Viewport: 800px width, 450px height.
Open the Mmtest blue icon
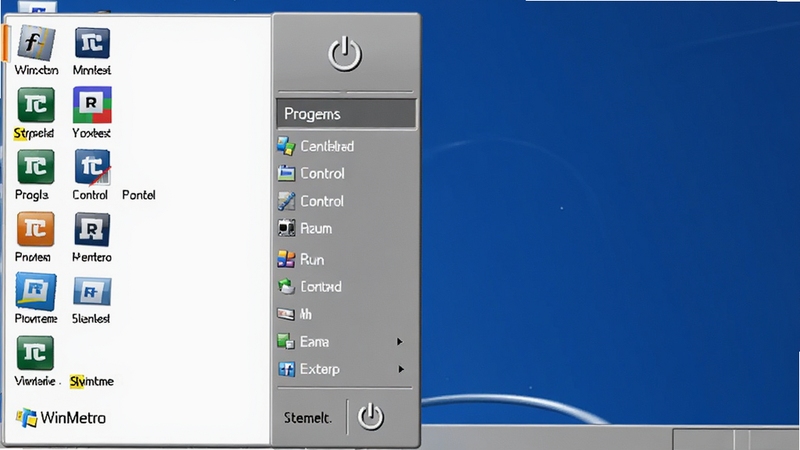[92, 43]
